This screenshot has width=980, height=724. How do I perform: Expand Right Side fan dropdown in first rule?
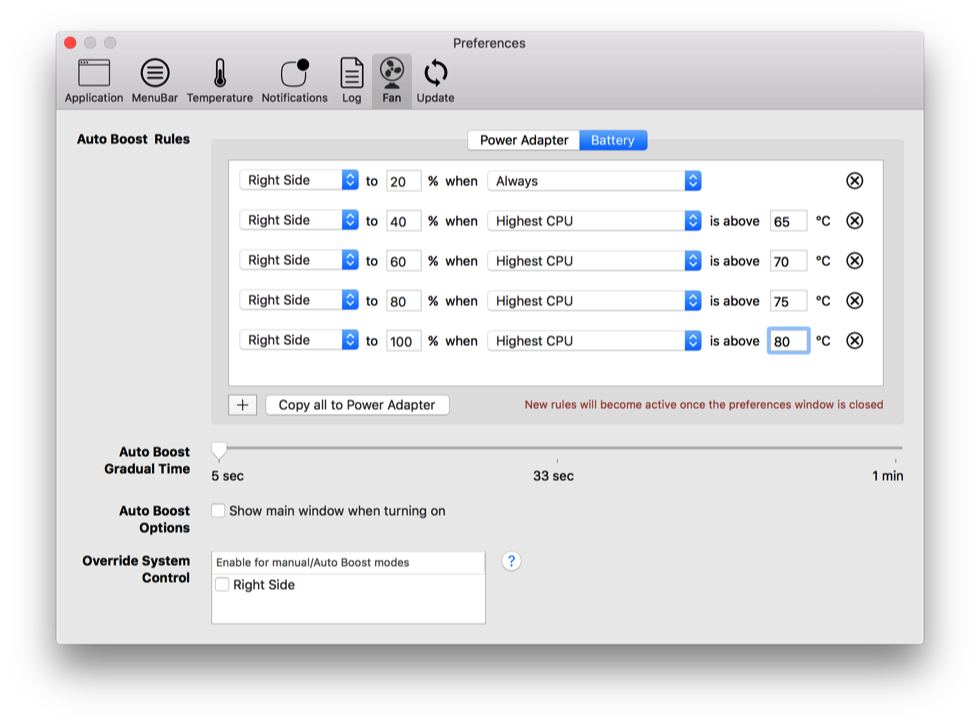click(x=299, y=181)
